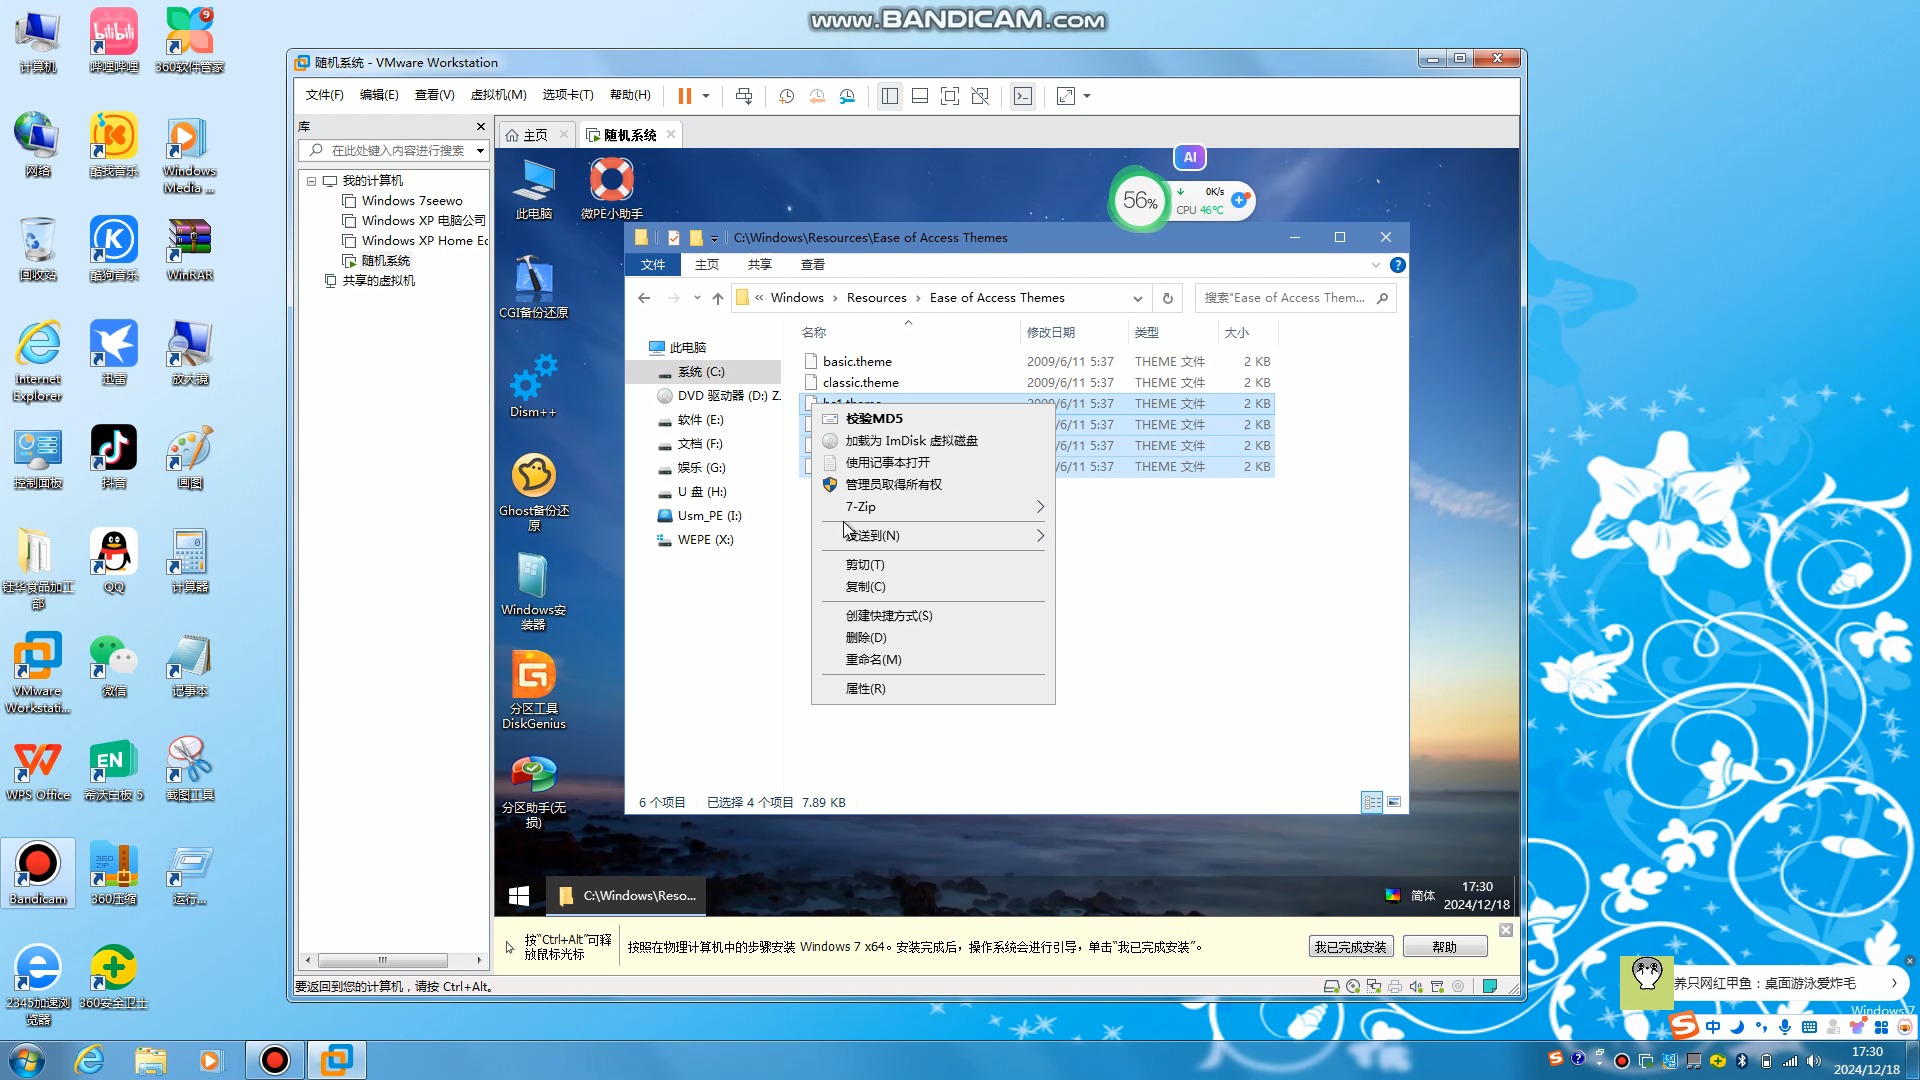The image size is (1920, 1080).
Task: Open Ghost备份还原 on guest desktop
Action: 533,491
